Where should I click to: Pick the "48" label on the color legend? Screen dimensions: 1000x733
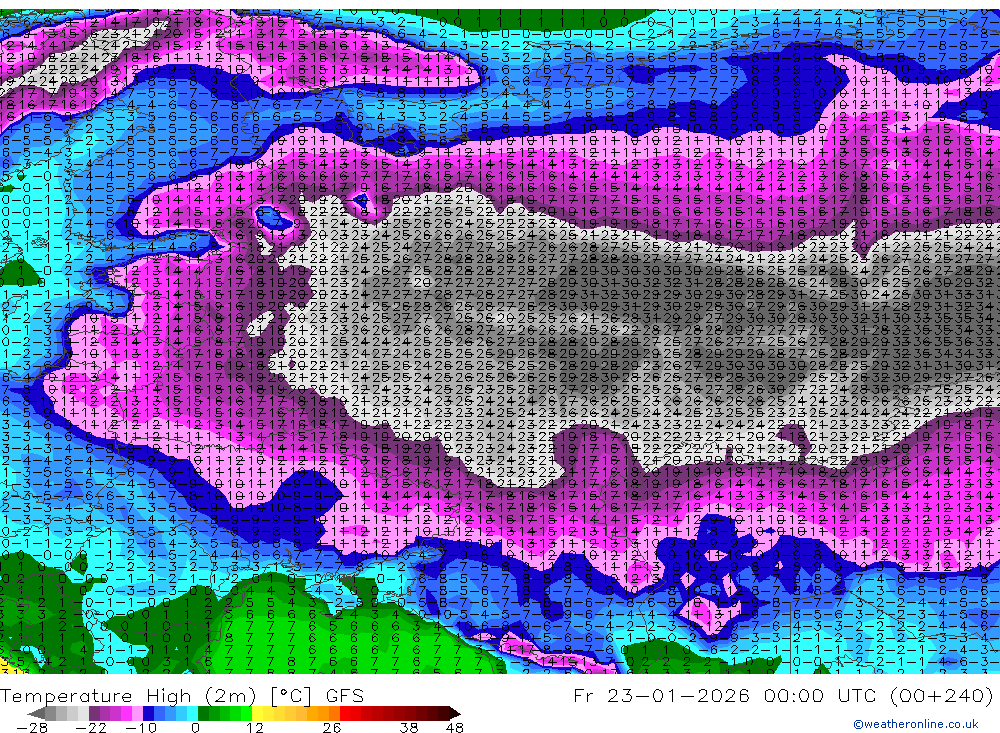coord(455,727)
